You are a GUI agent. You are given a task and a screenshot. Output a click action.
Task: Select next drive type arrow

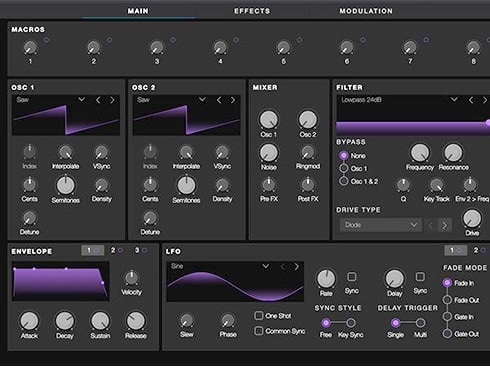pos(444,225)
